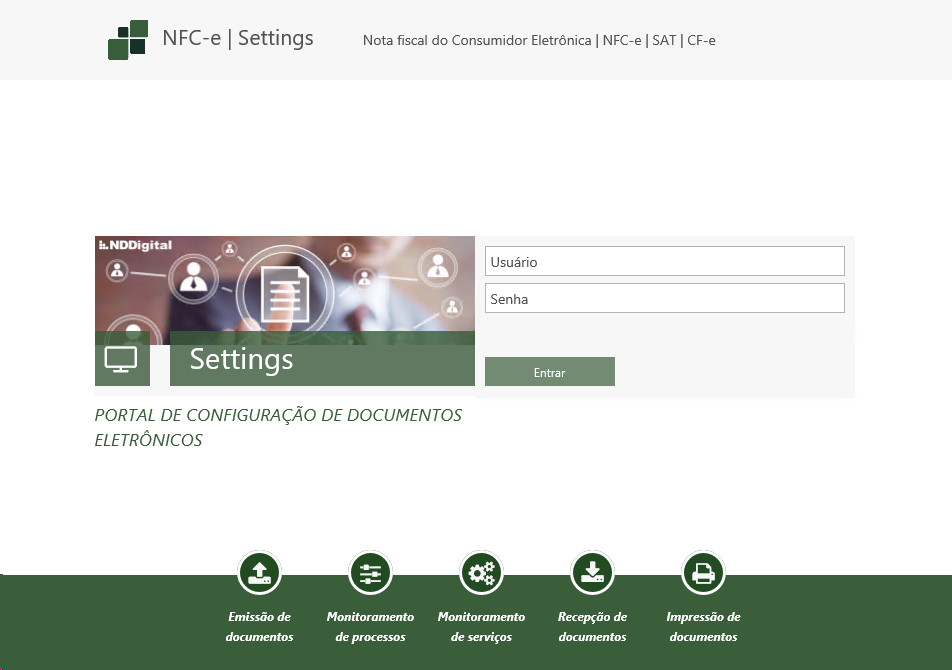This screenshot has width=952, height=670.
Task: Select the green Settings banner label
Action: (321, 359)
